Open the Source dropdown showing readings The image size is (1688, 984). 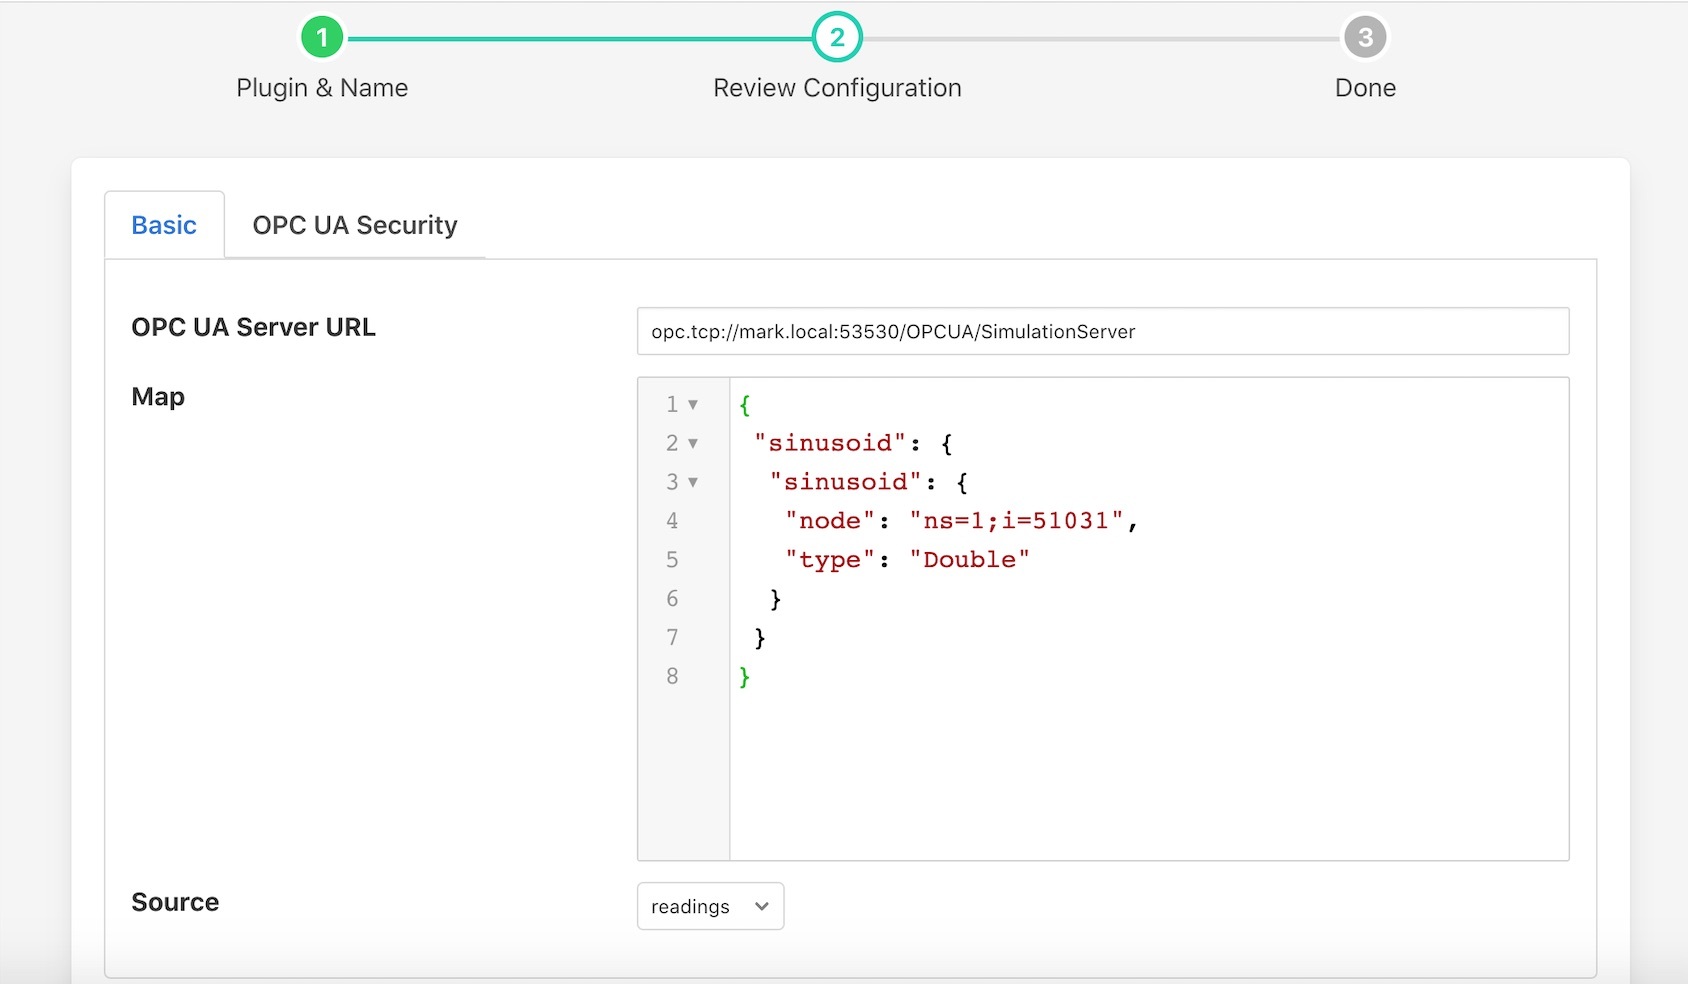(710, 907)
